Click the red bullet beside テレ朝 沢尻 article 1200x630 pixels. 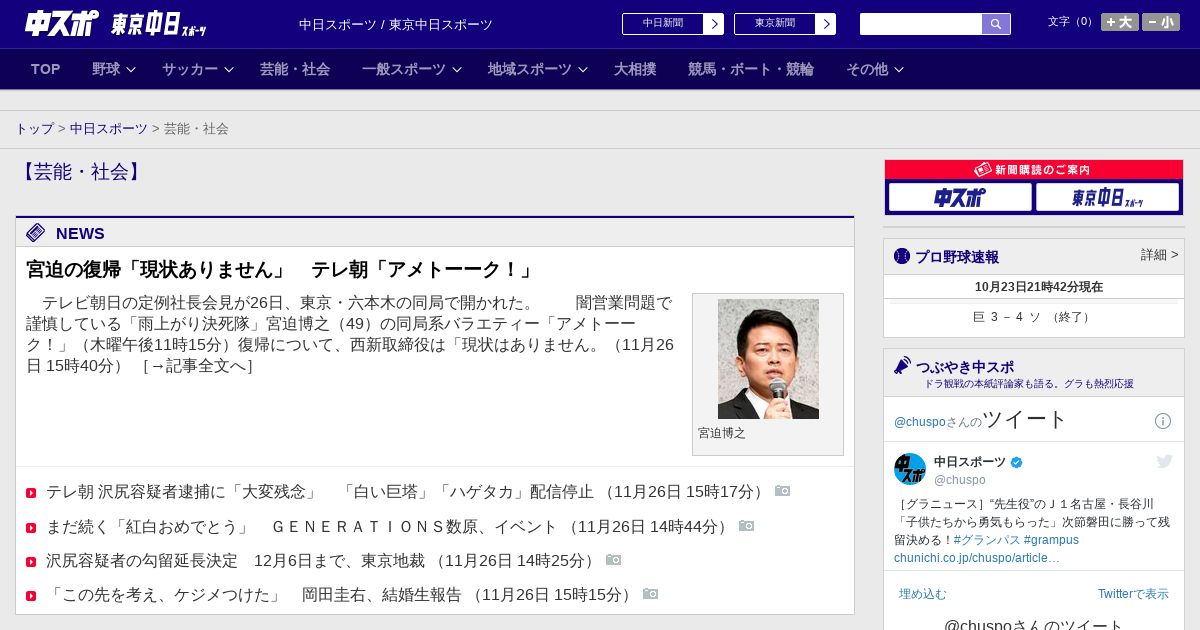pyautogui.click(x=31, y=493)
